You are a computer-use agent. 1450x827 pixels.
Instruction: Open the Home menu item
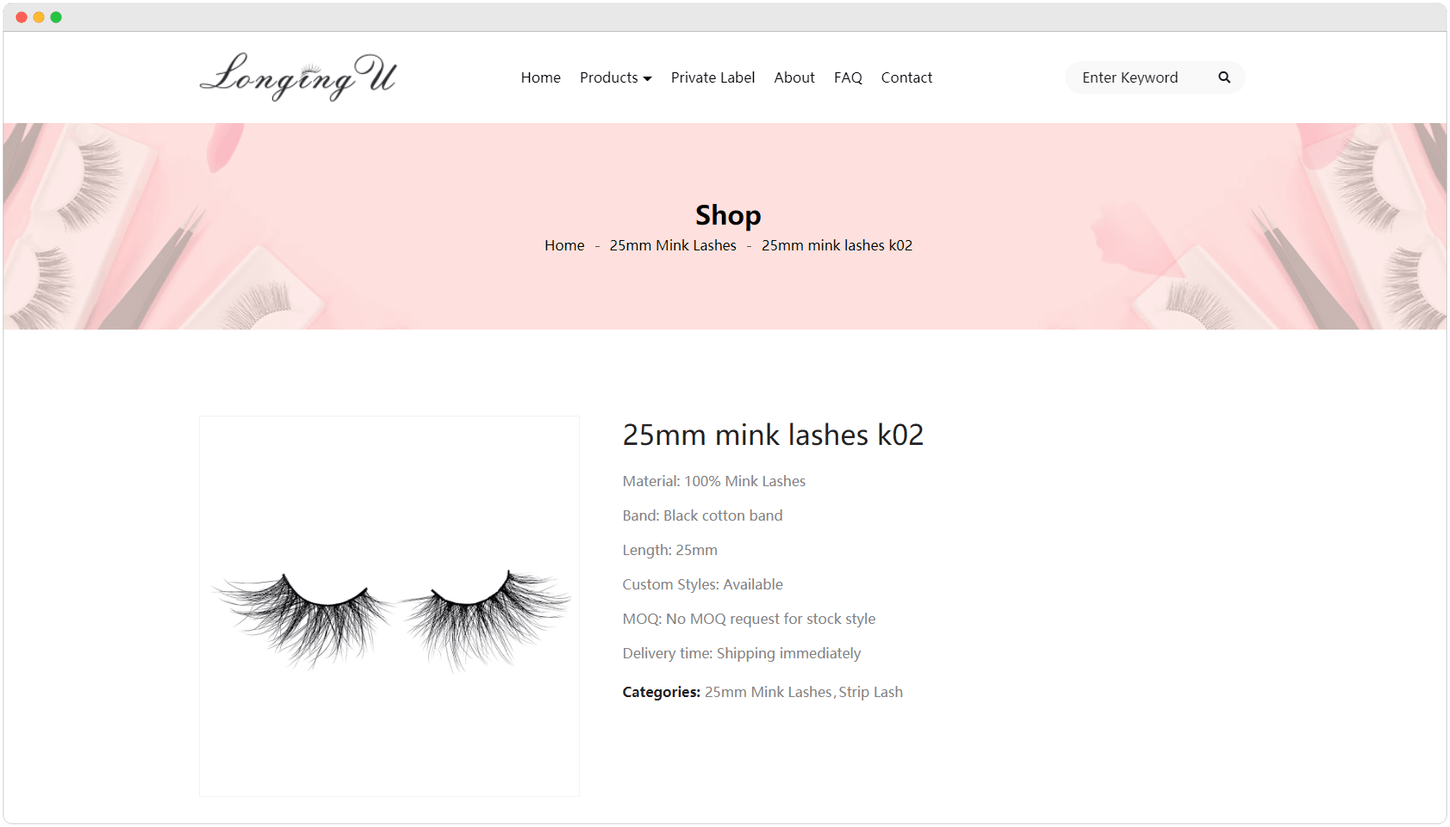pos(541,78)
